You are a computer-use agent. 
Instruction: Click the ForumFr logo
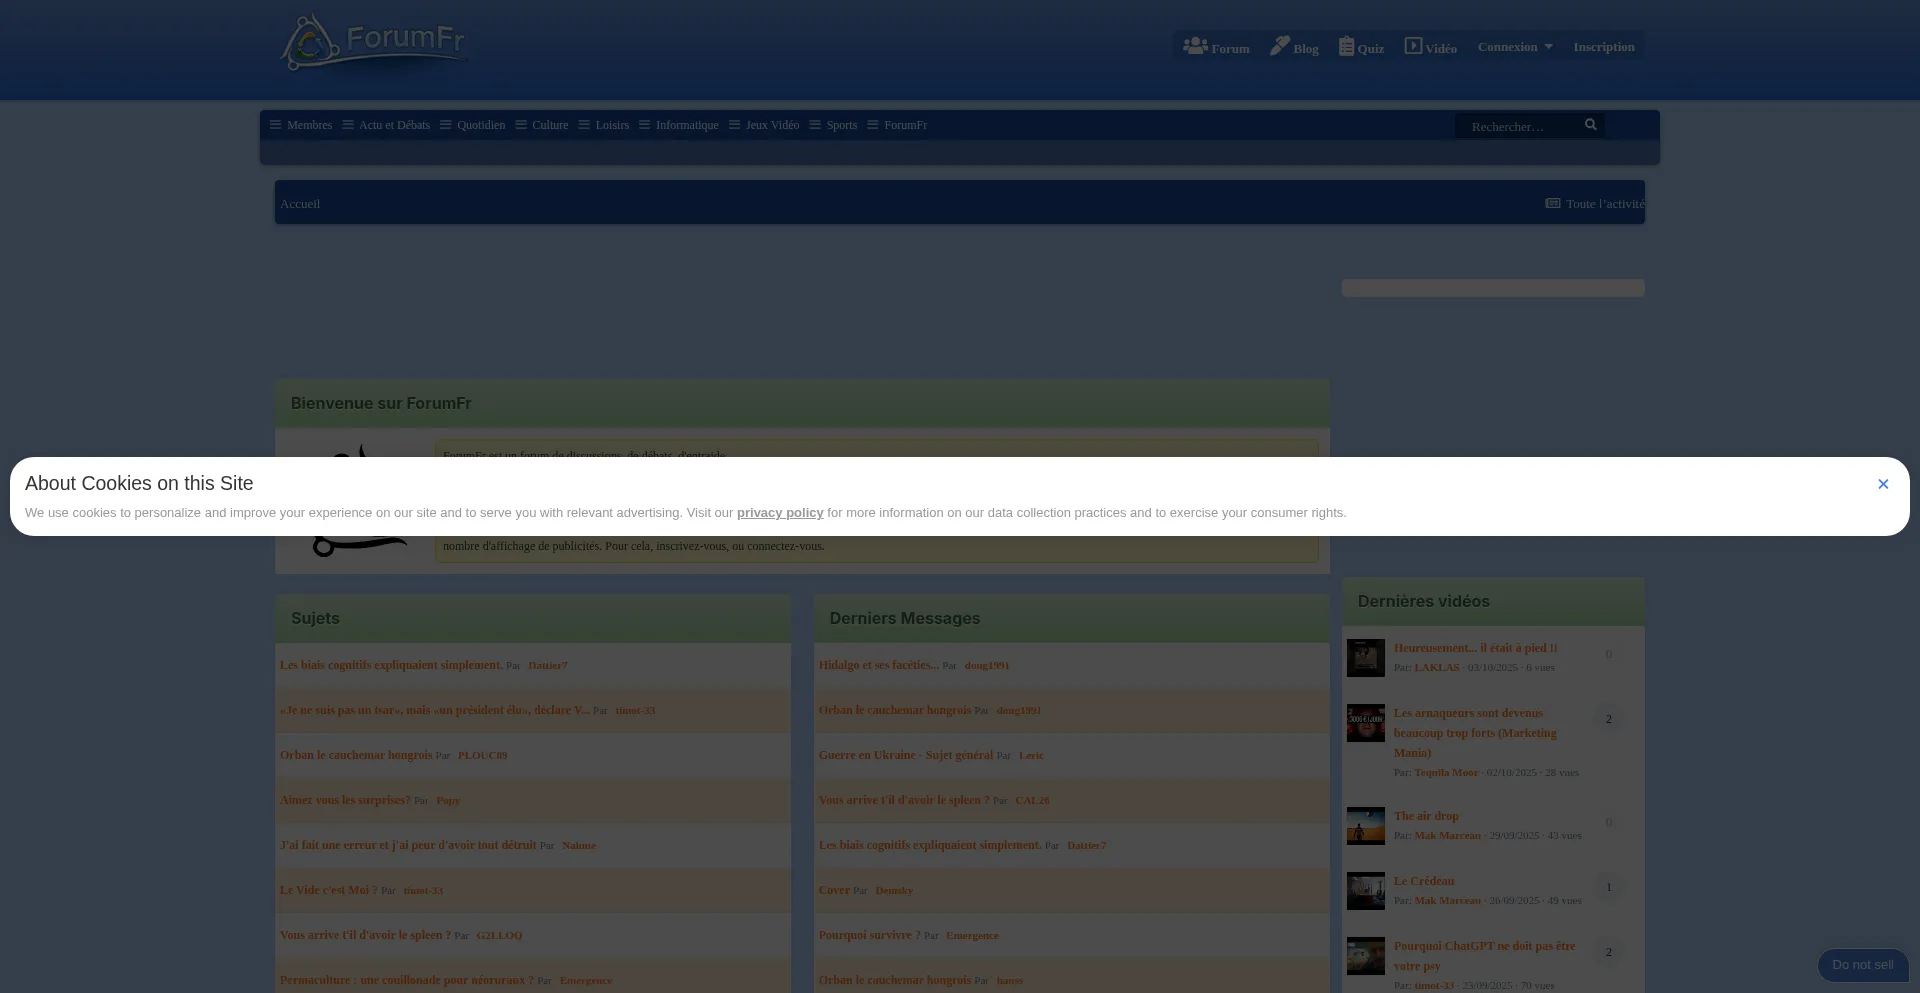(372, 43)
